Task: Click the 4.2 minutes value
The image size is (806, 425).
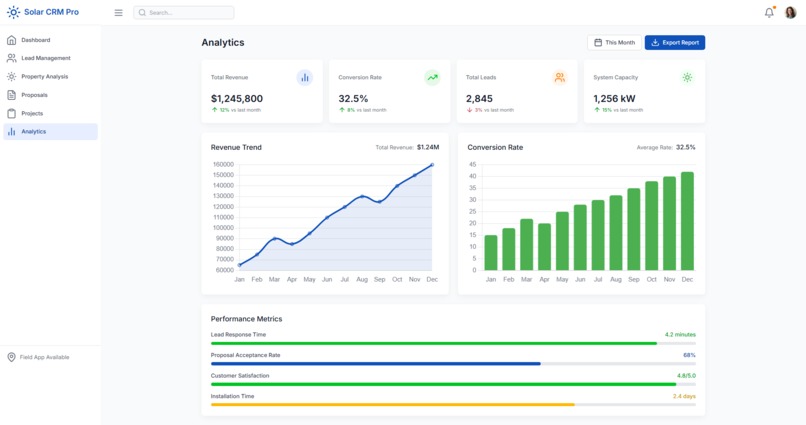Action: [680, 335]
